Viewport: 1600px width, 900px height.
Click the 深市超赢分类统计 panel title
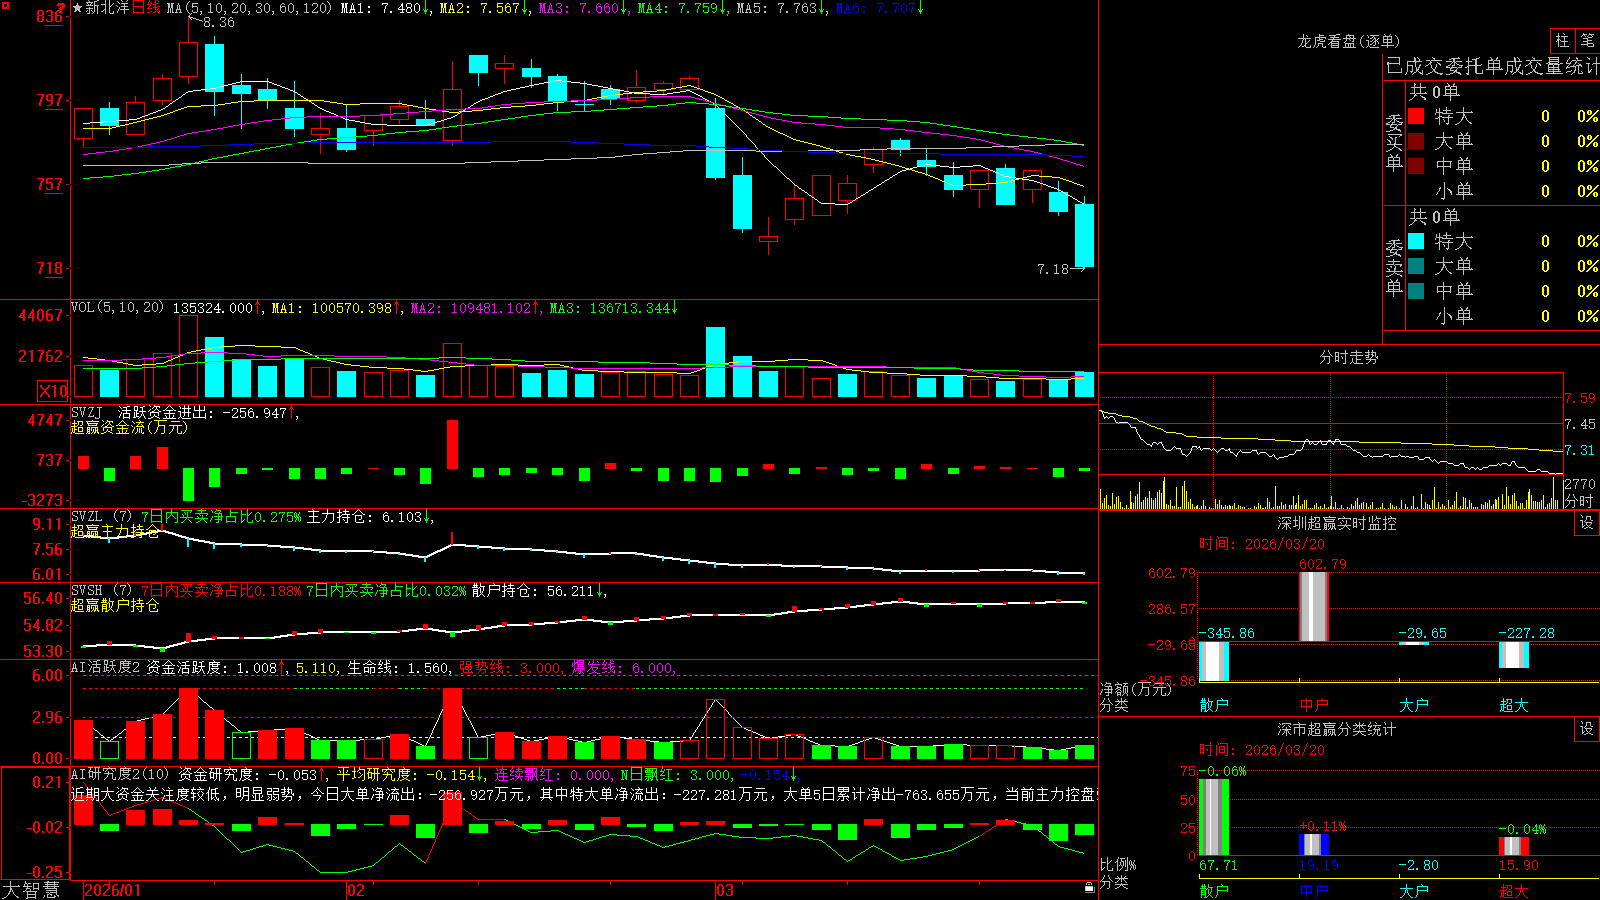[1336, 729]
